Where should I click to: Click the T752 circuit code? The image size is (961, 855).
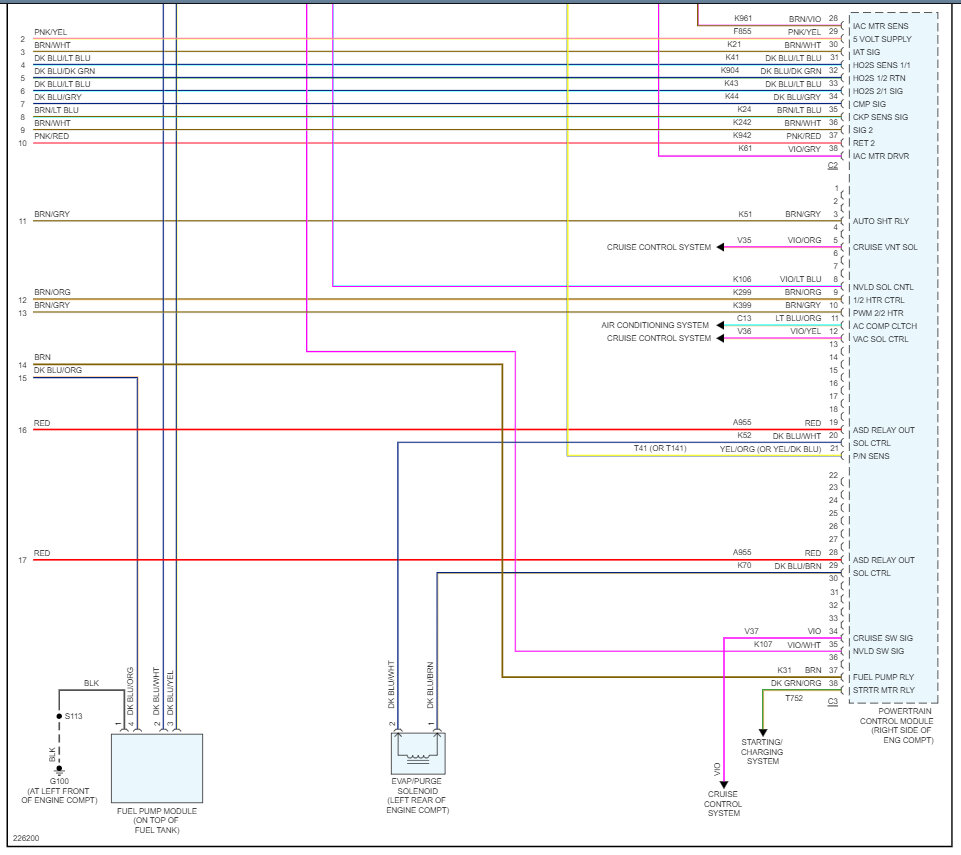(794, 698)
